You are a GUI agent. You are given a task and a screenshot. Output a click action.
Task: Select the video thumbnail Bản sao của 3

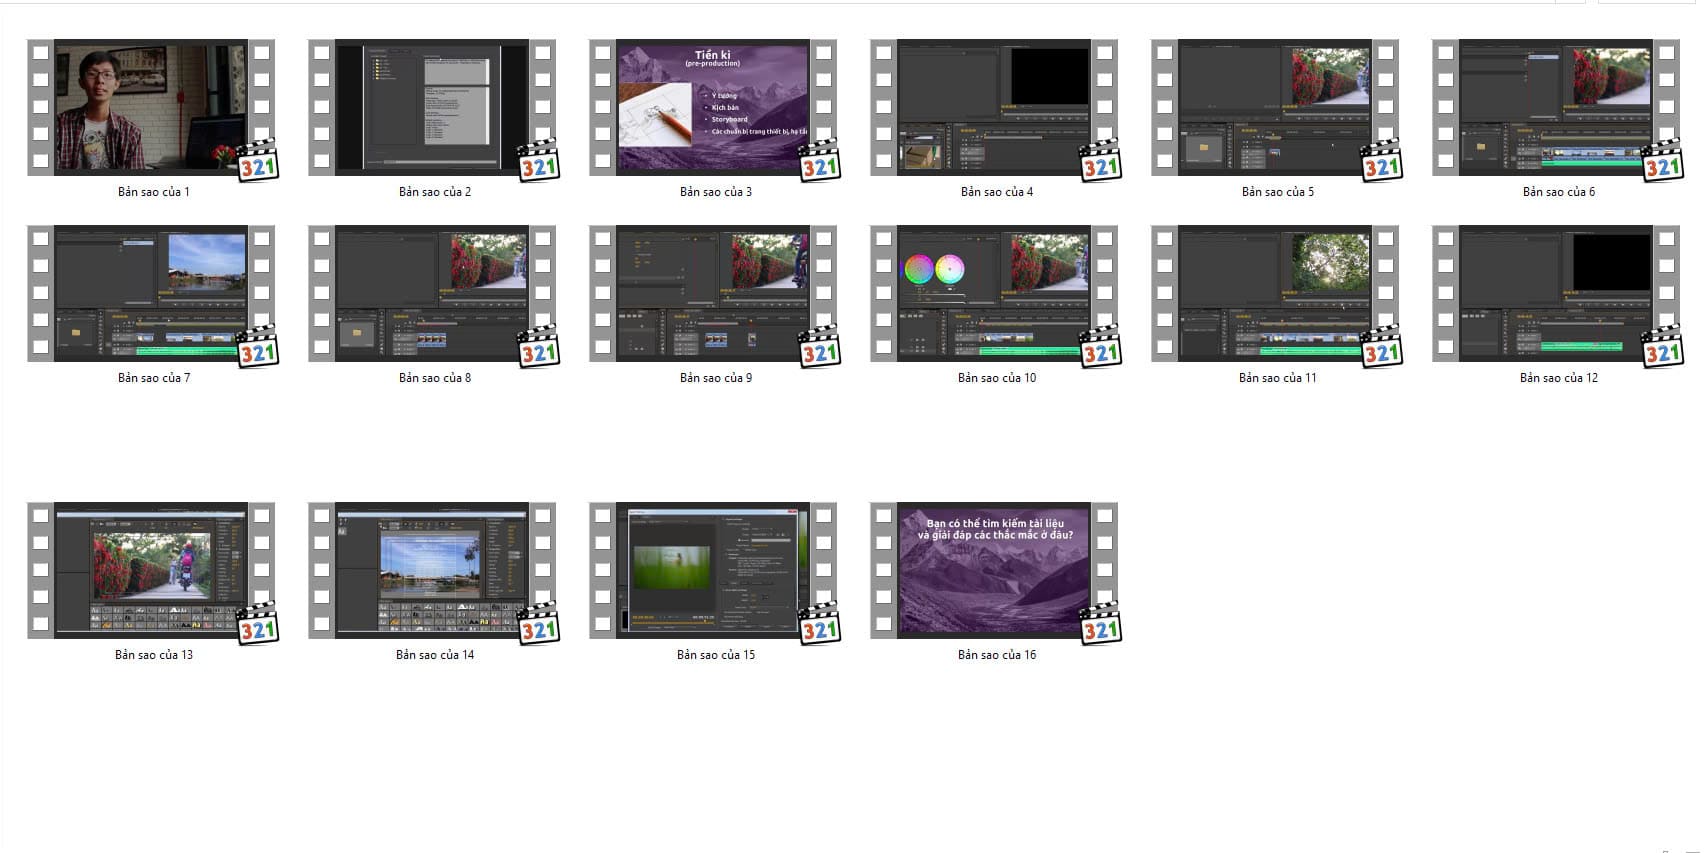click(713, 108)
